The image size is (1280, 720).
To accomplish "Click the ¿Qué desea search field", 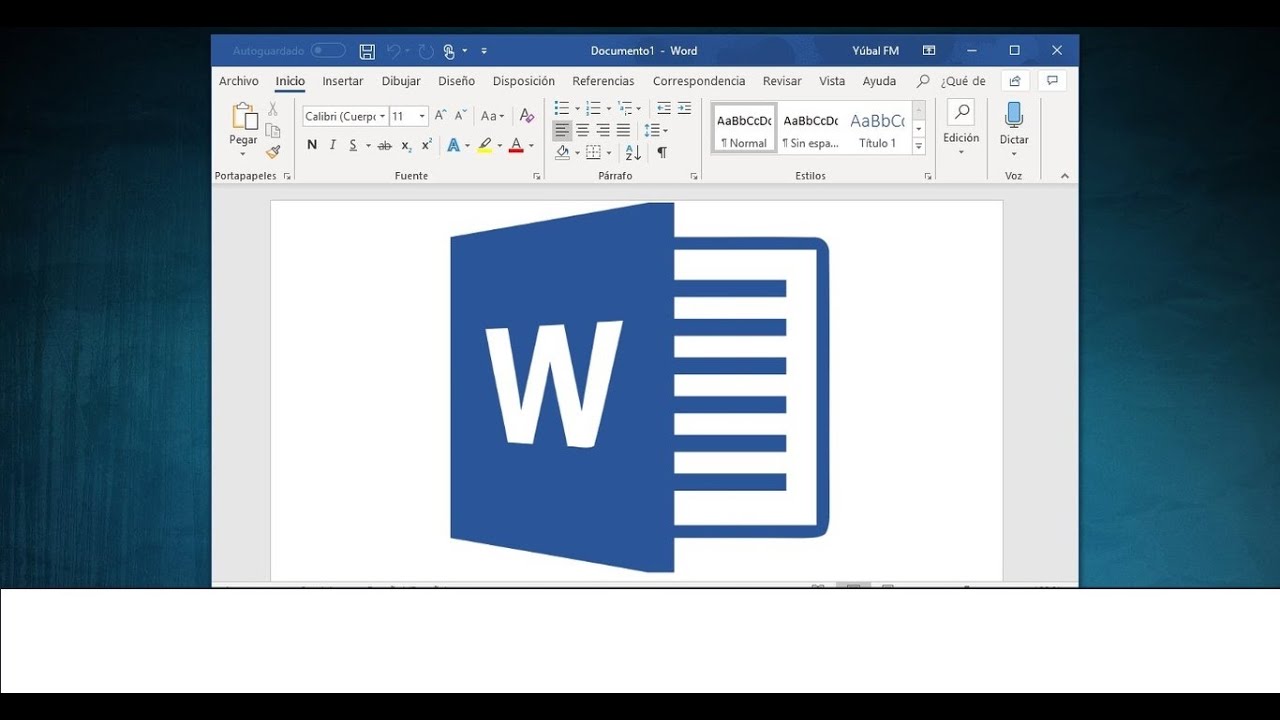I will (952, 81).
